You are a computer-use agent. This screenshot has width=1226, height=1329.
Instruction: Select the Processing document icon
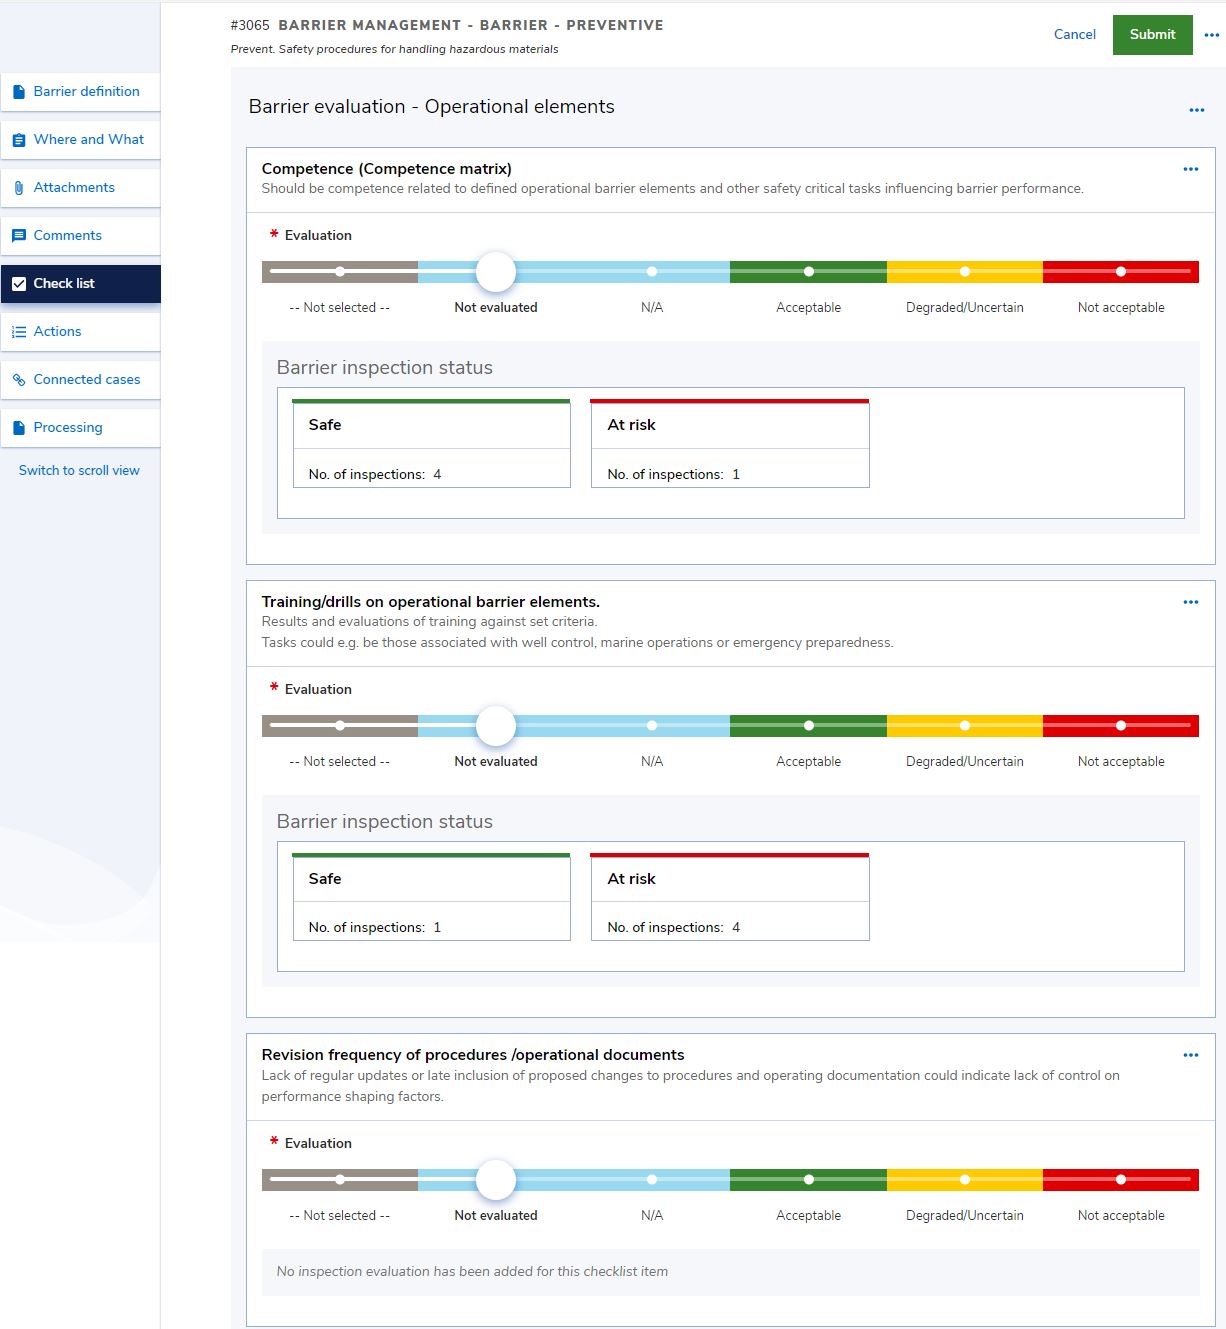coord(19,427)
